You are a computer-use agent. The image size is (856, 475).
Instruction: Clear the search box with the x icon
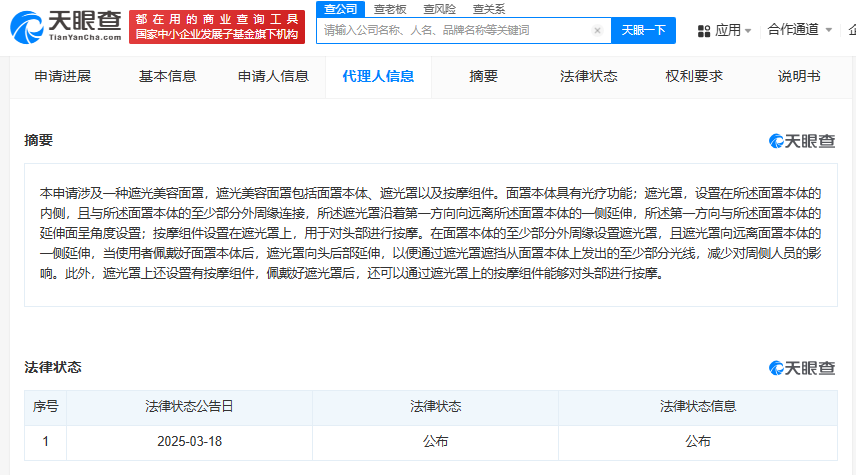597,31
